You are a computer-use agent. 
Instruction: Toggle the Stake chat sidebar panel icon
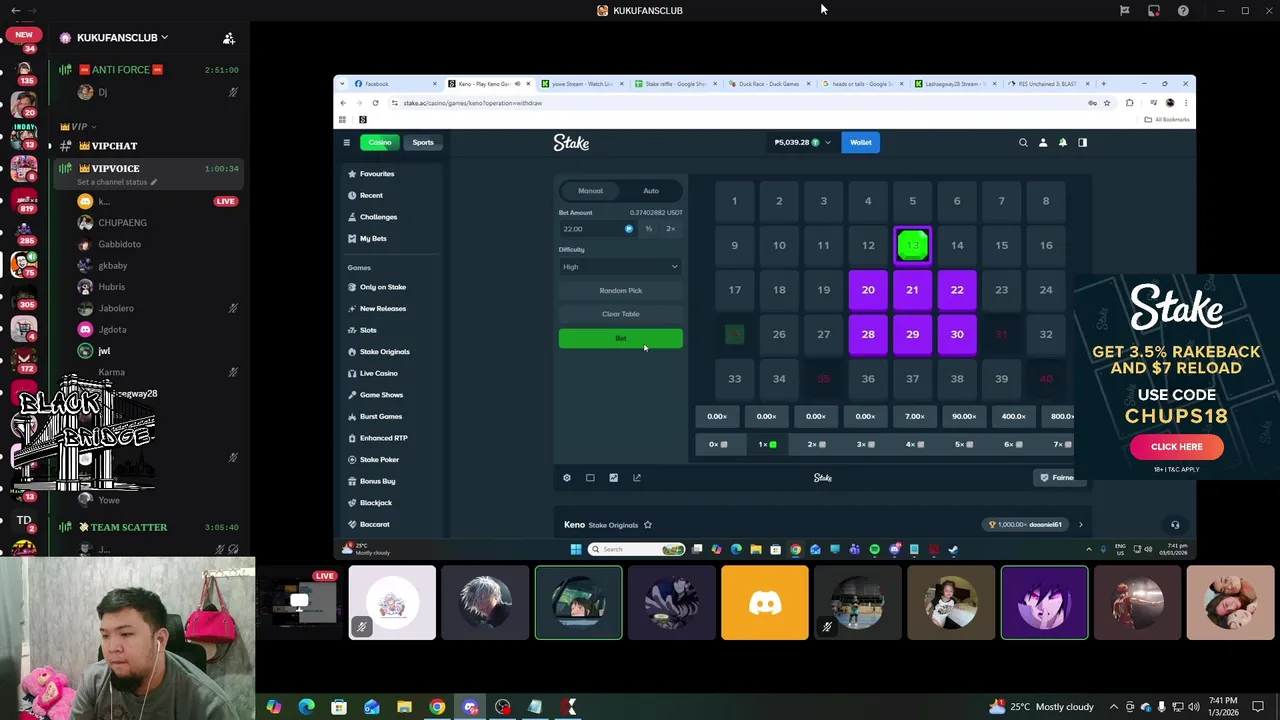tap(1082, 143)
